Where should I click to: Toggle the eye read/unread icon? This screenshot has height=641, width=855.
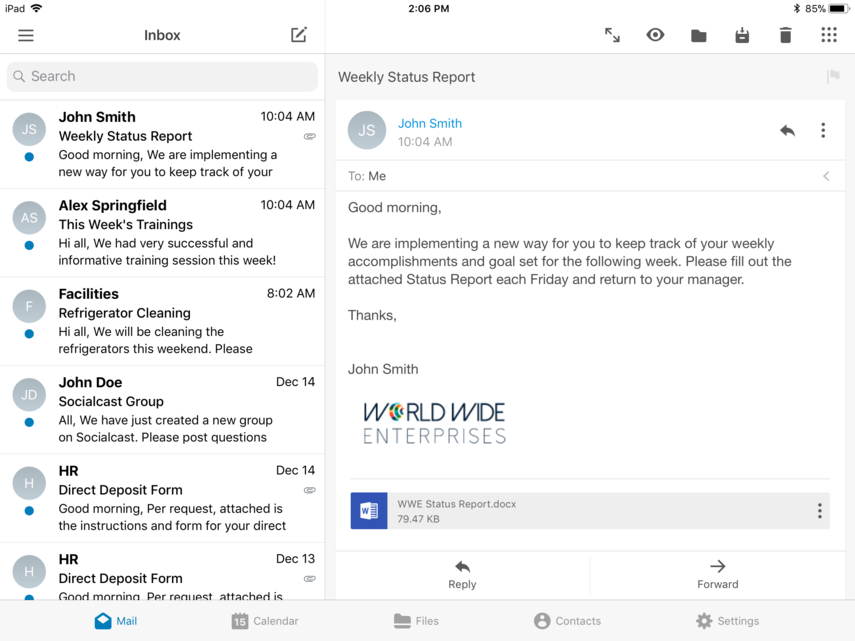pos(655,35)
